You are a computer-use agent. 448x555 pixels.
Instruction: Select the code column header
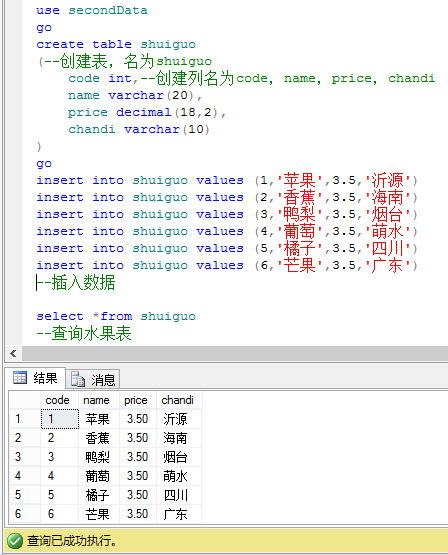pyautogui.click(x=59, y=400)
